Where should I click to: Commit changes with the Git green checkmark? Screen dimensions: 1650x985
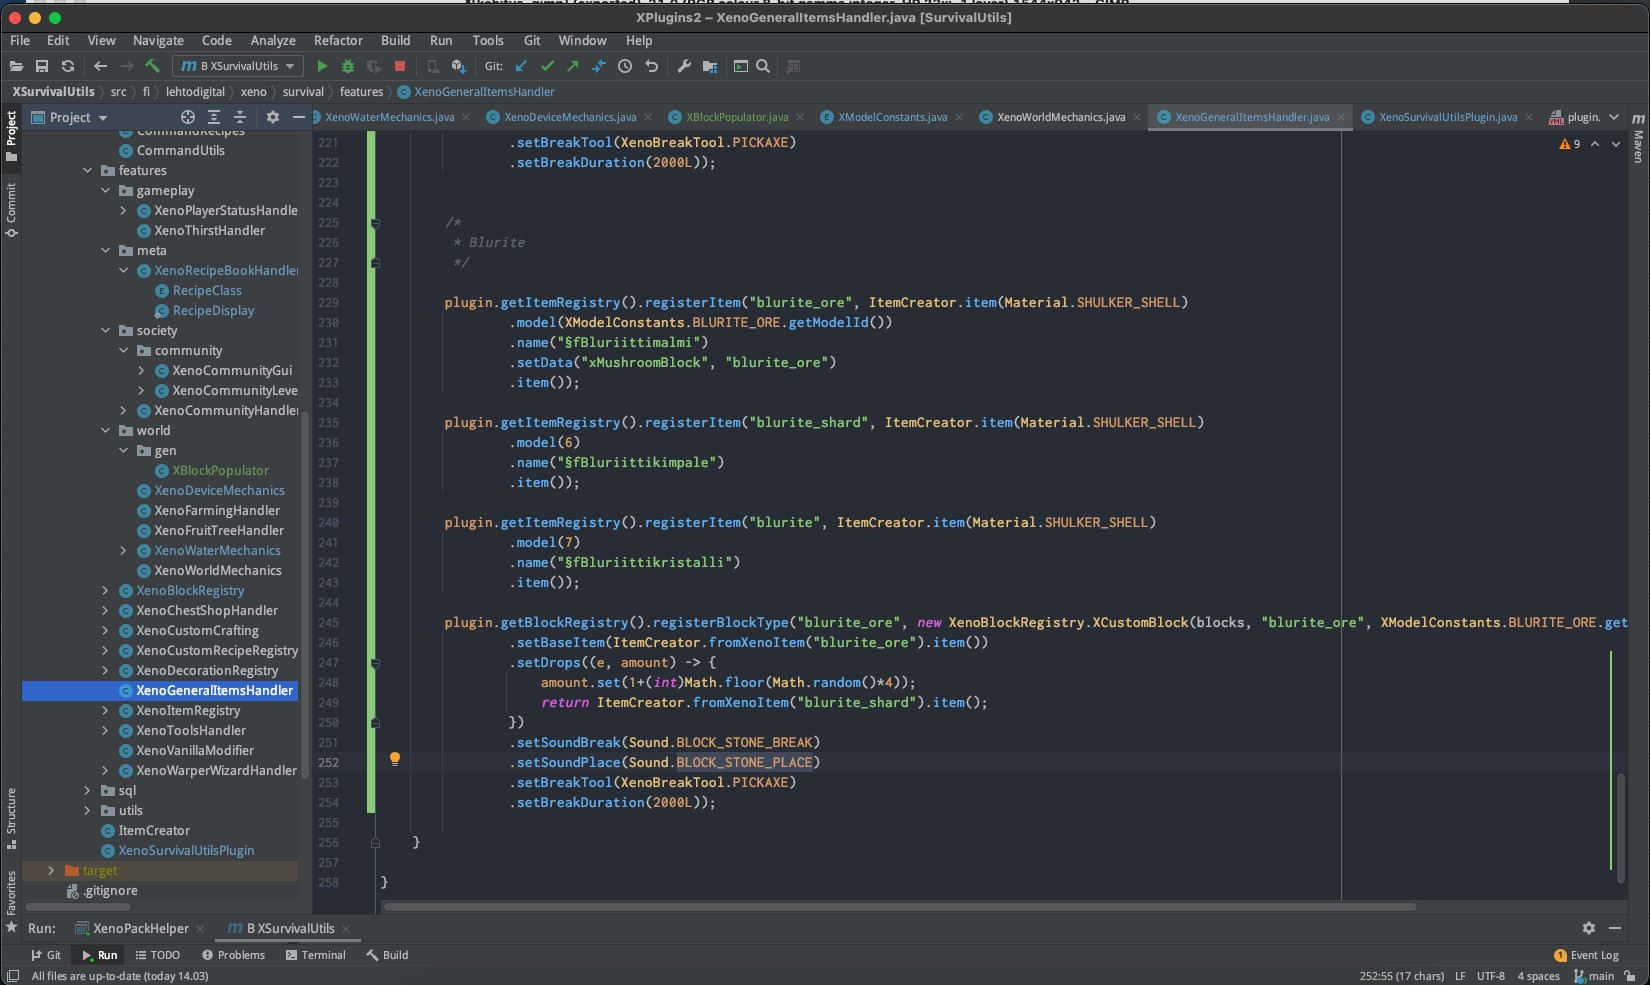[547, 66]
